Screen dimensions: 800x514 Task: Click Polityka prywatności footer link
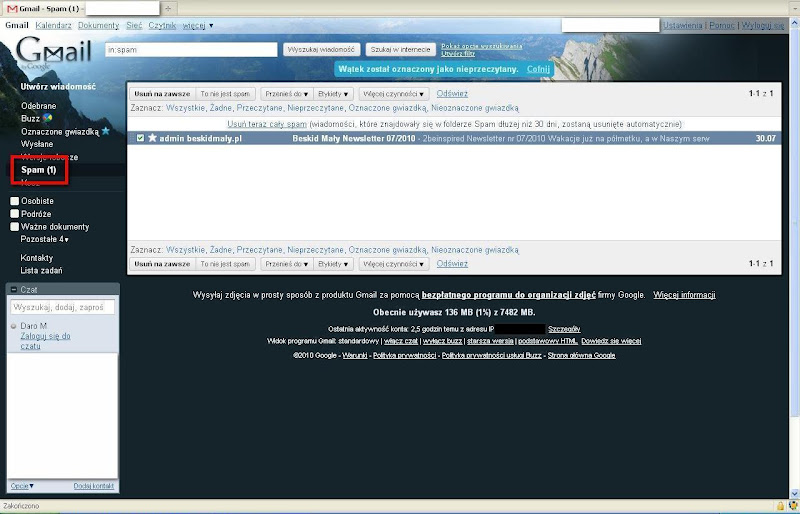pos(405,355)
